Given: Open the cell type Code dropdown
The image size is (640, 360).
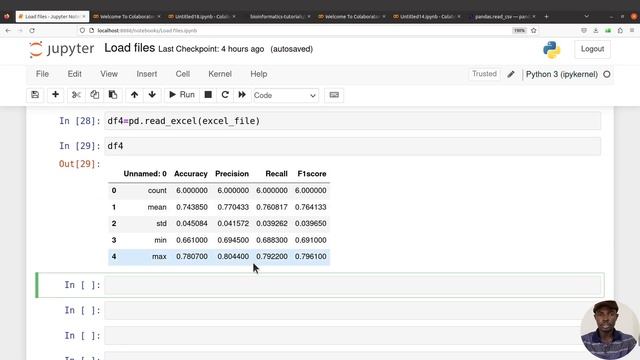Looking at the screenshot, I should click(x=285, y=95).
